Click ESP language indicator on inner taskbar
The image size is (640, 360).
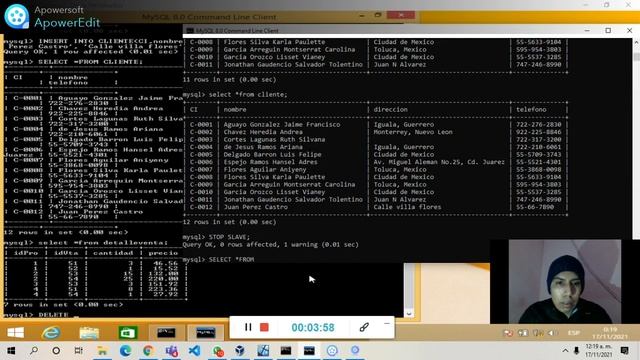(574, 333)
